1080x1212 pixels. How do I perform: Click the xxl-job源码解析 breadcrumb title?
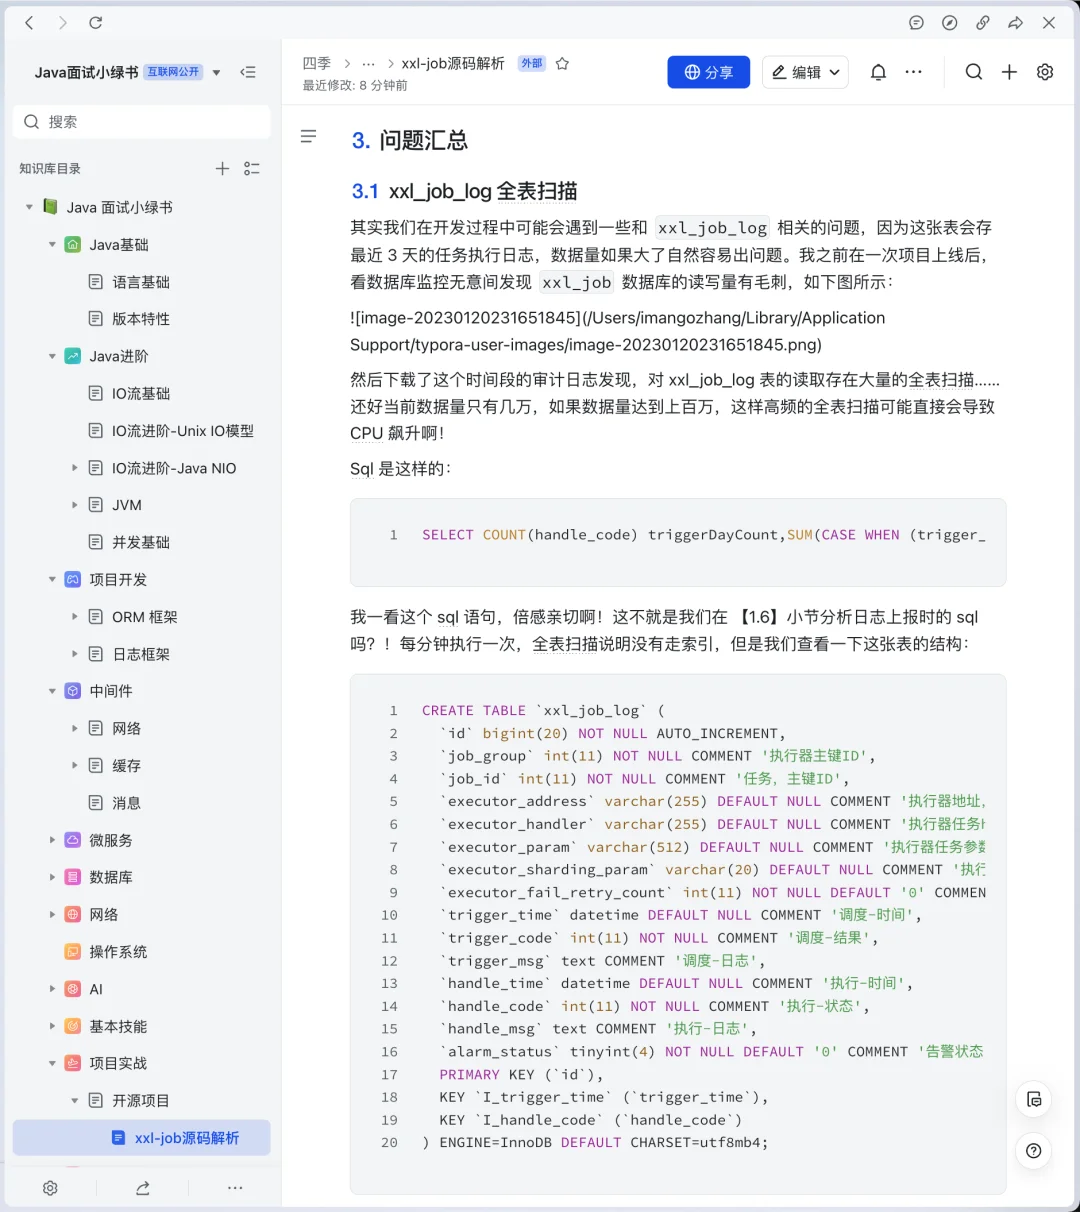[x=453, y=63]
